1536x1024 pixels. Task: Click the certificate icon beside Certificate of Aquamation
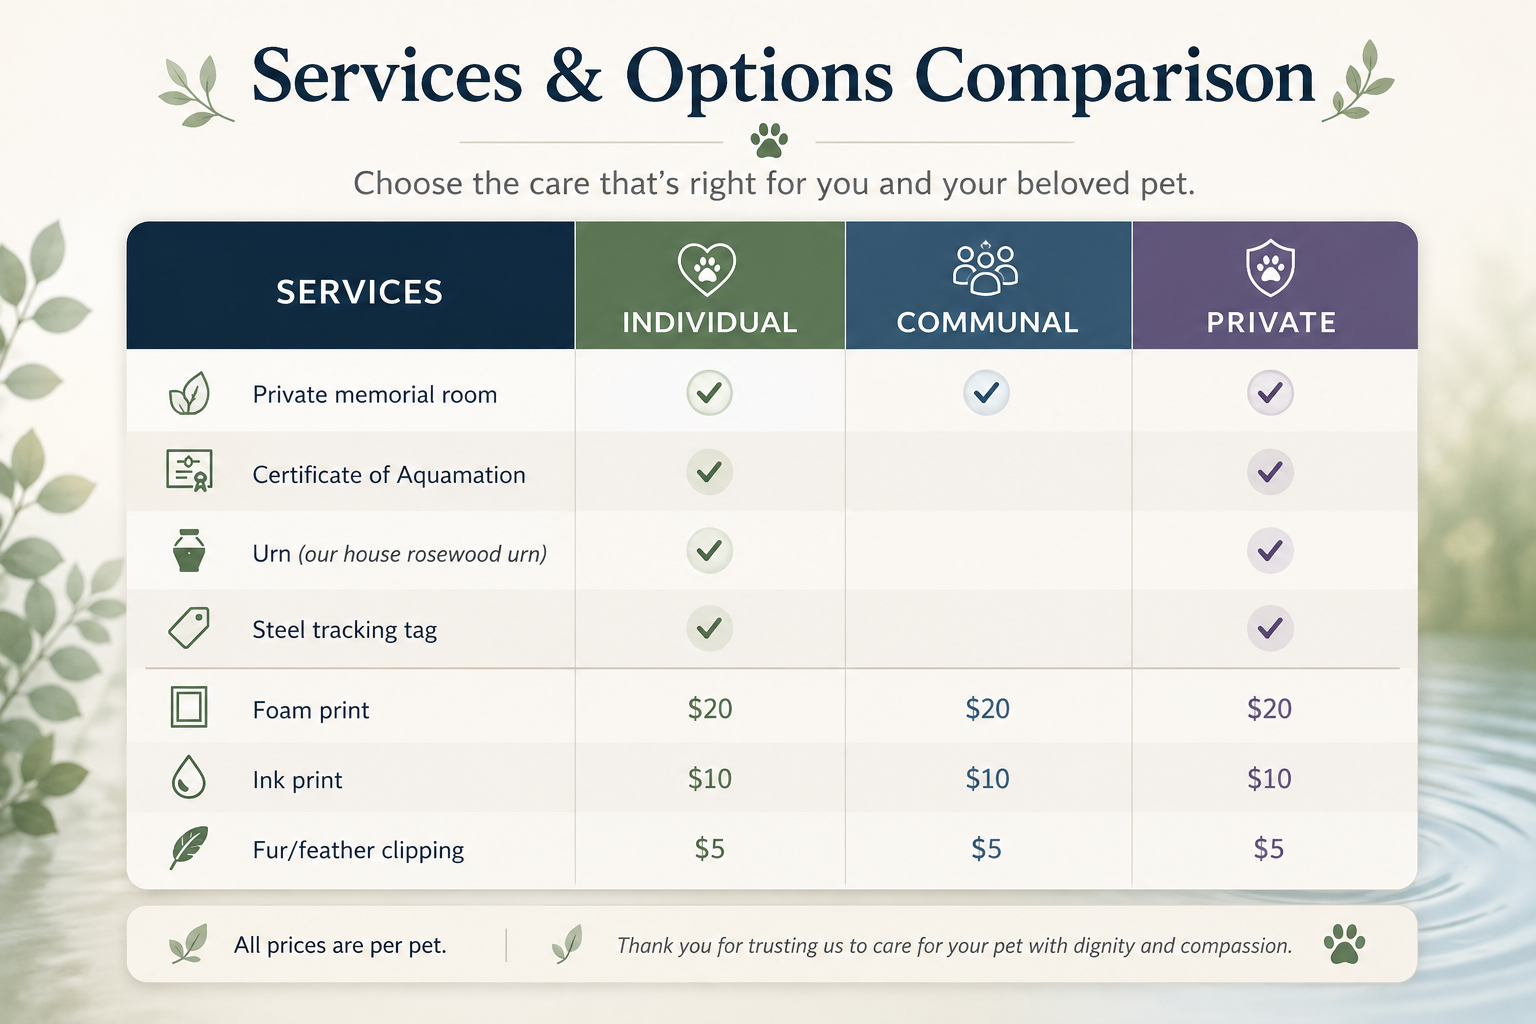pos(189,470)
